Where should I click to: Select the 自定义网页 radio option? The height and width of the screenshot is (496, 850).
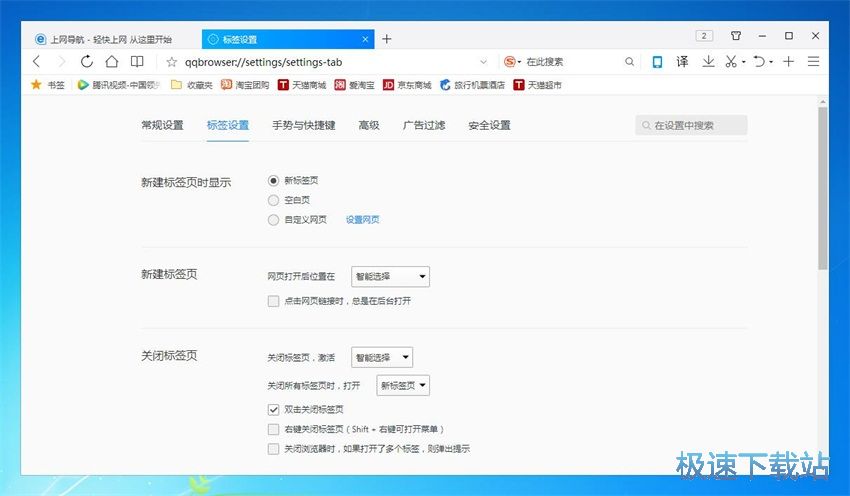point(274,220)
